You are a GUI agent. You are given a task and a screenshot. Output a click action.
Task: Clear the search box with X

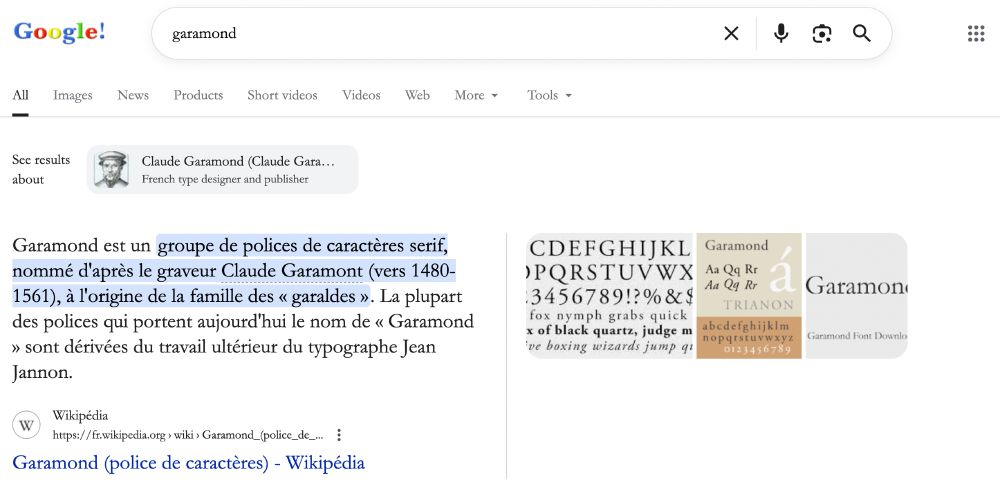732,33
